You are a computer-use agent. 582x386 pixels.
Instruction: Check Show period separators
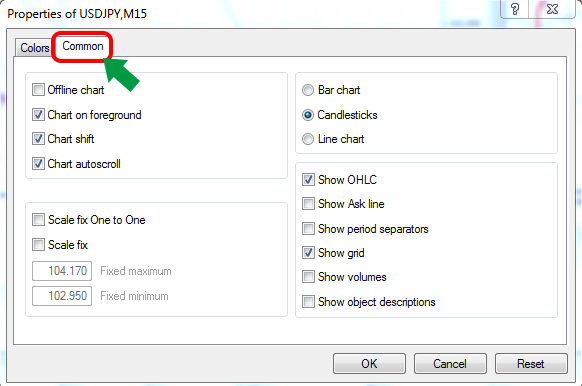click(x=308, y=229)
